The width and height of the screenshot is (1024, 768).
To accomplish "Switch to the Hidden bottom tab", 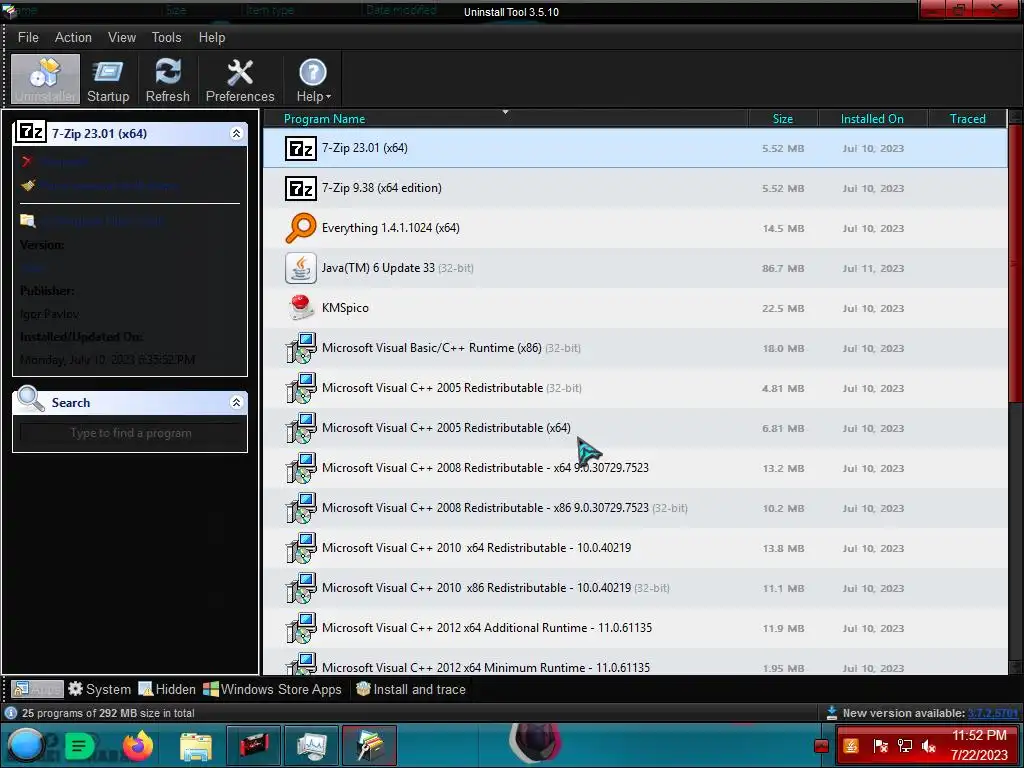I will click(167, 689).
